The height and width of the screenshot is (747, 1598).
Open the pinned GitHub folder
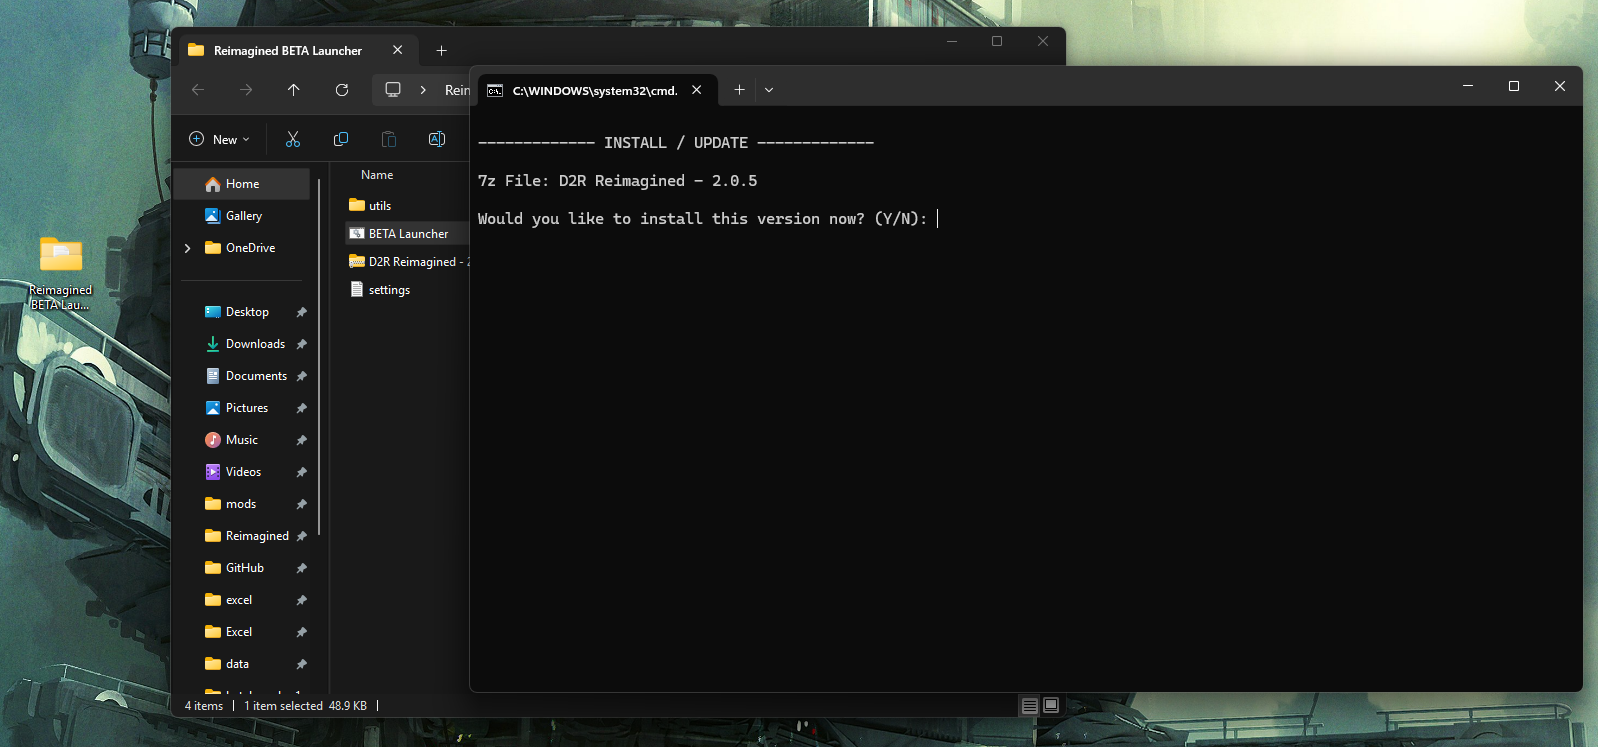(245, 568)
